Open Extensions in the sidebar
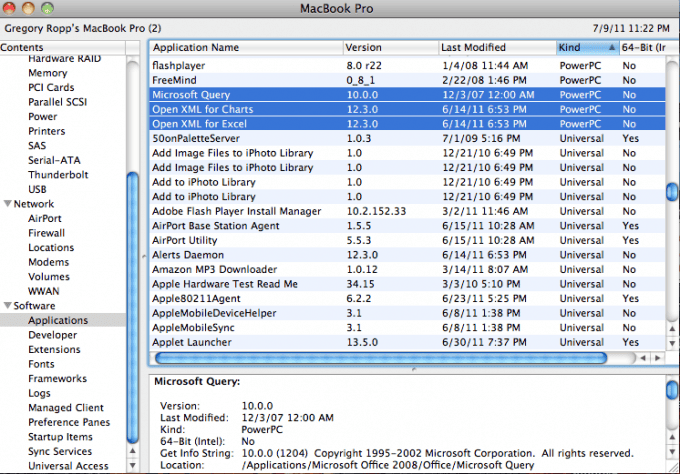The height and width of the screenshot is (474, 680). (x=54, y=349)
